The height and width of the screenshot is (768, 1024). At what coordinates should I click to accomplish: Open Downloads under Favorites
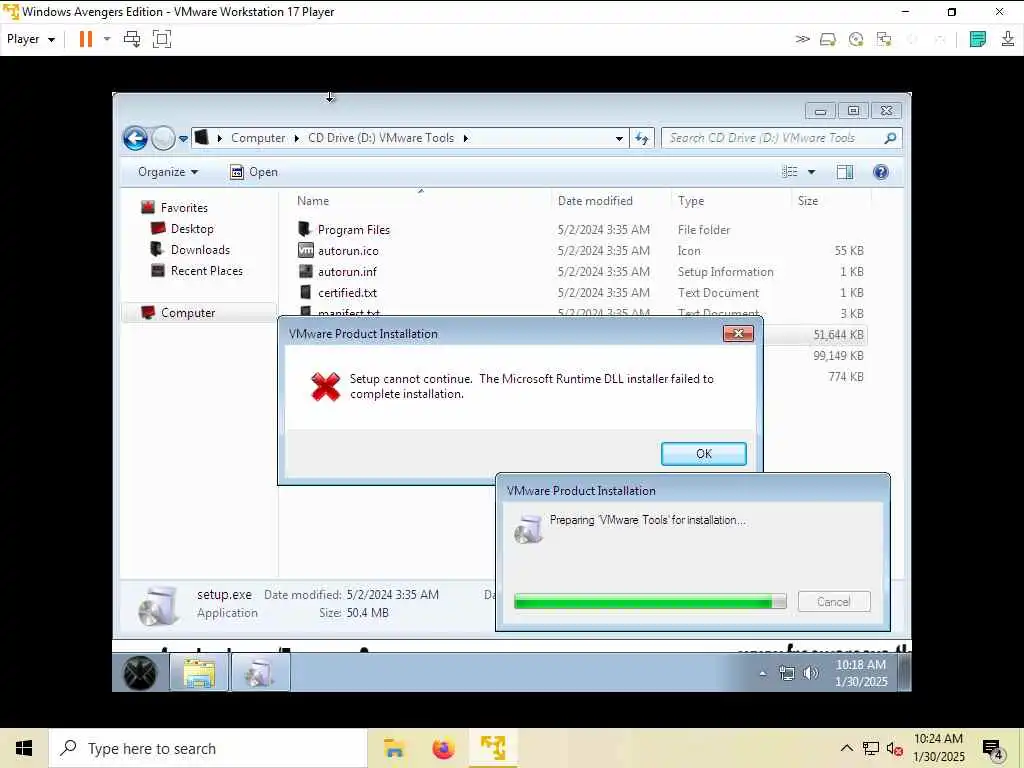200,249
